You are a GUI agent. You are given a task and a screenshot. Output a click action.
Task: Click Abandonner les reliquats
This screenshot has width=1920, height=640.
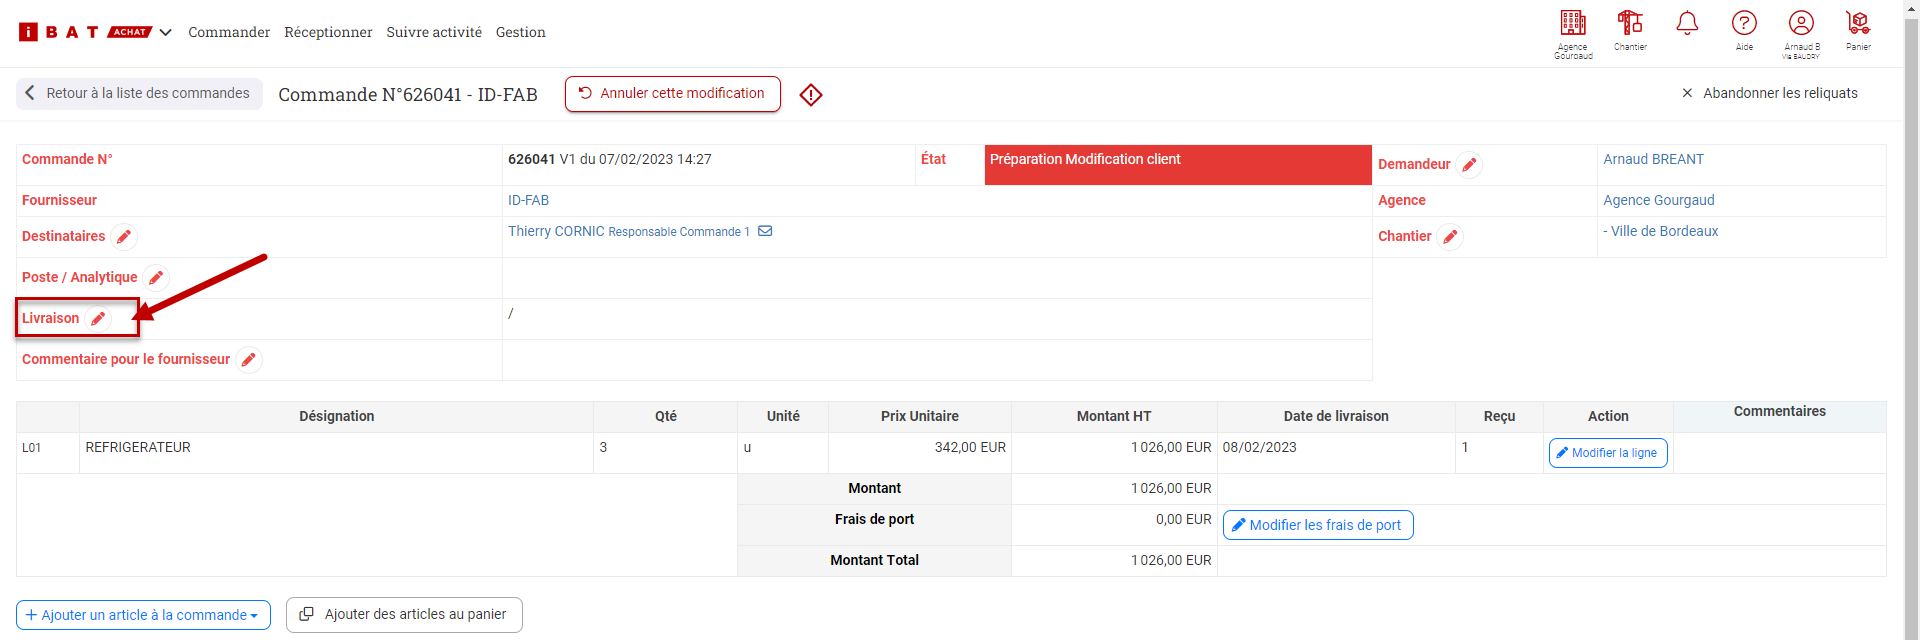pos(1769,93)
